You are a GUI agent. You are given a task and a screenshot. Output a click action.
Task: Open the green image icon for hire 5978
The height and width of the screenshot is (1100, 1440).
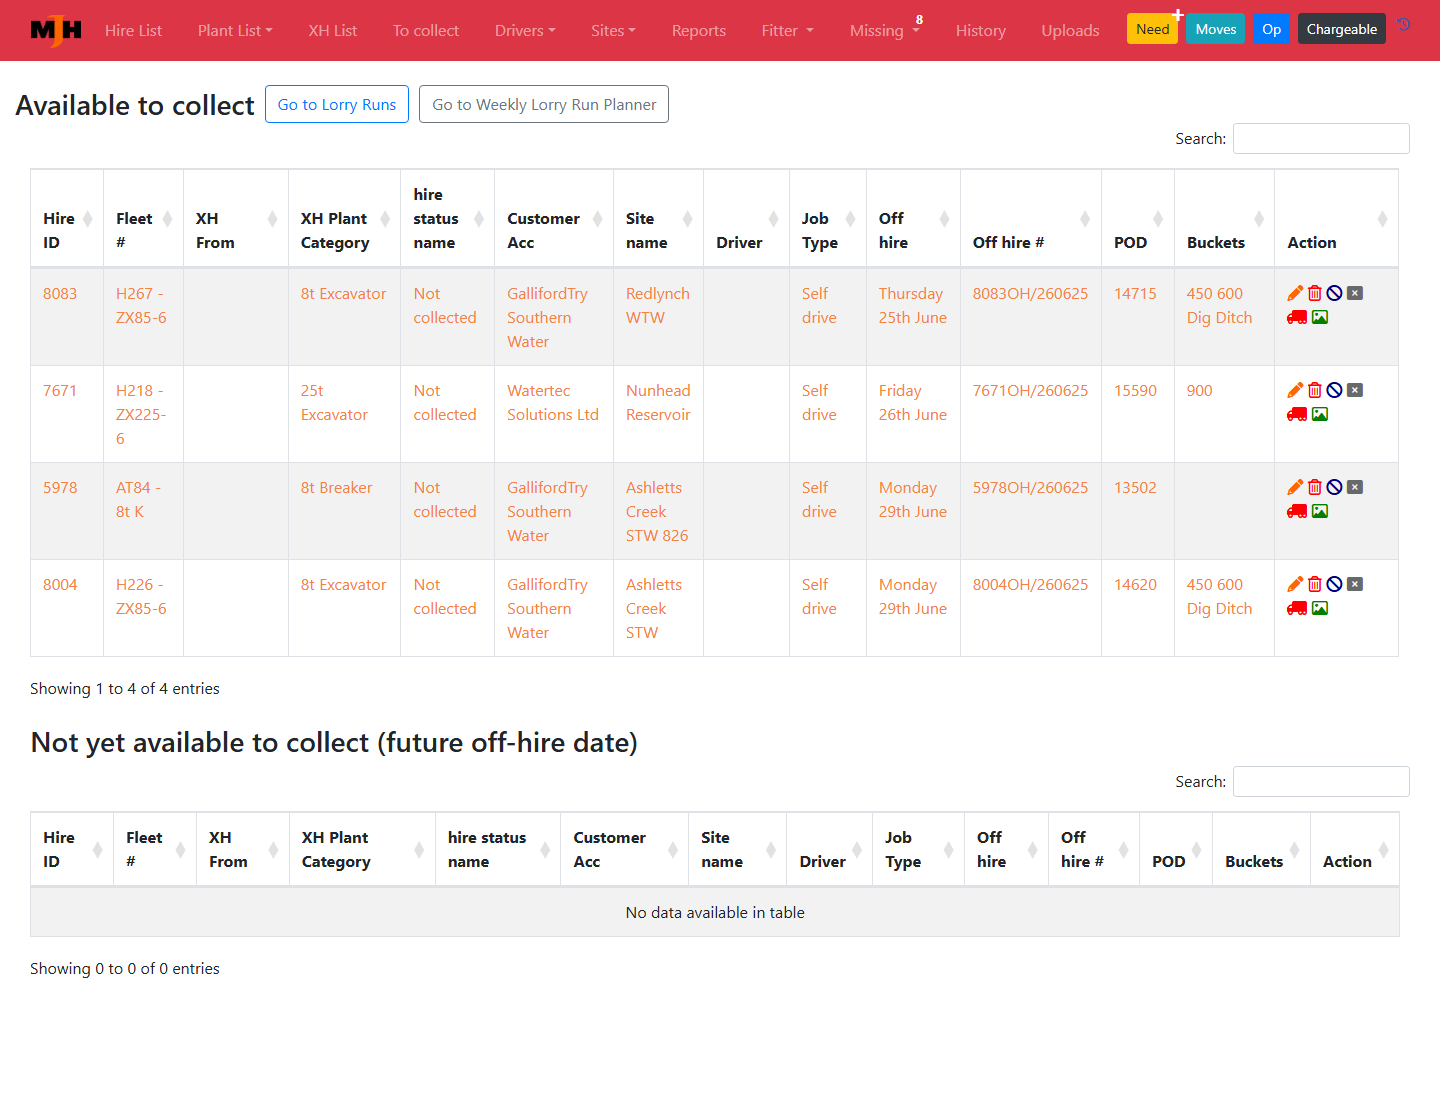[x=1320, y=511]
